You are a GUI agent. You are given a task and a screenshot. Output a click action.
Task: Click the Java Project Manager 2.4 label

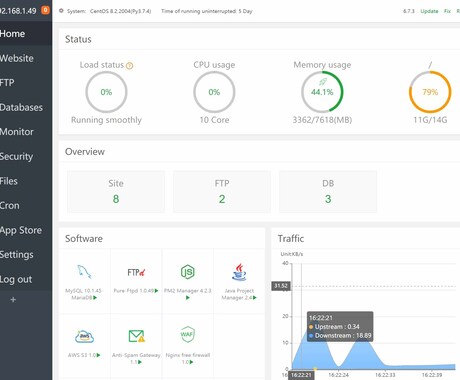[x=239, y=294]
